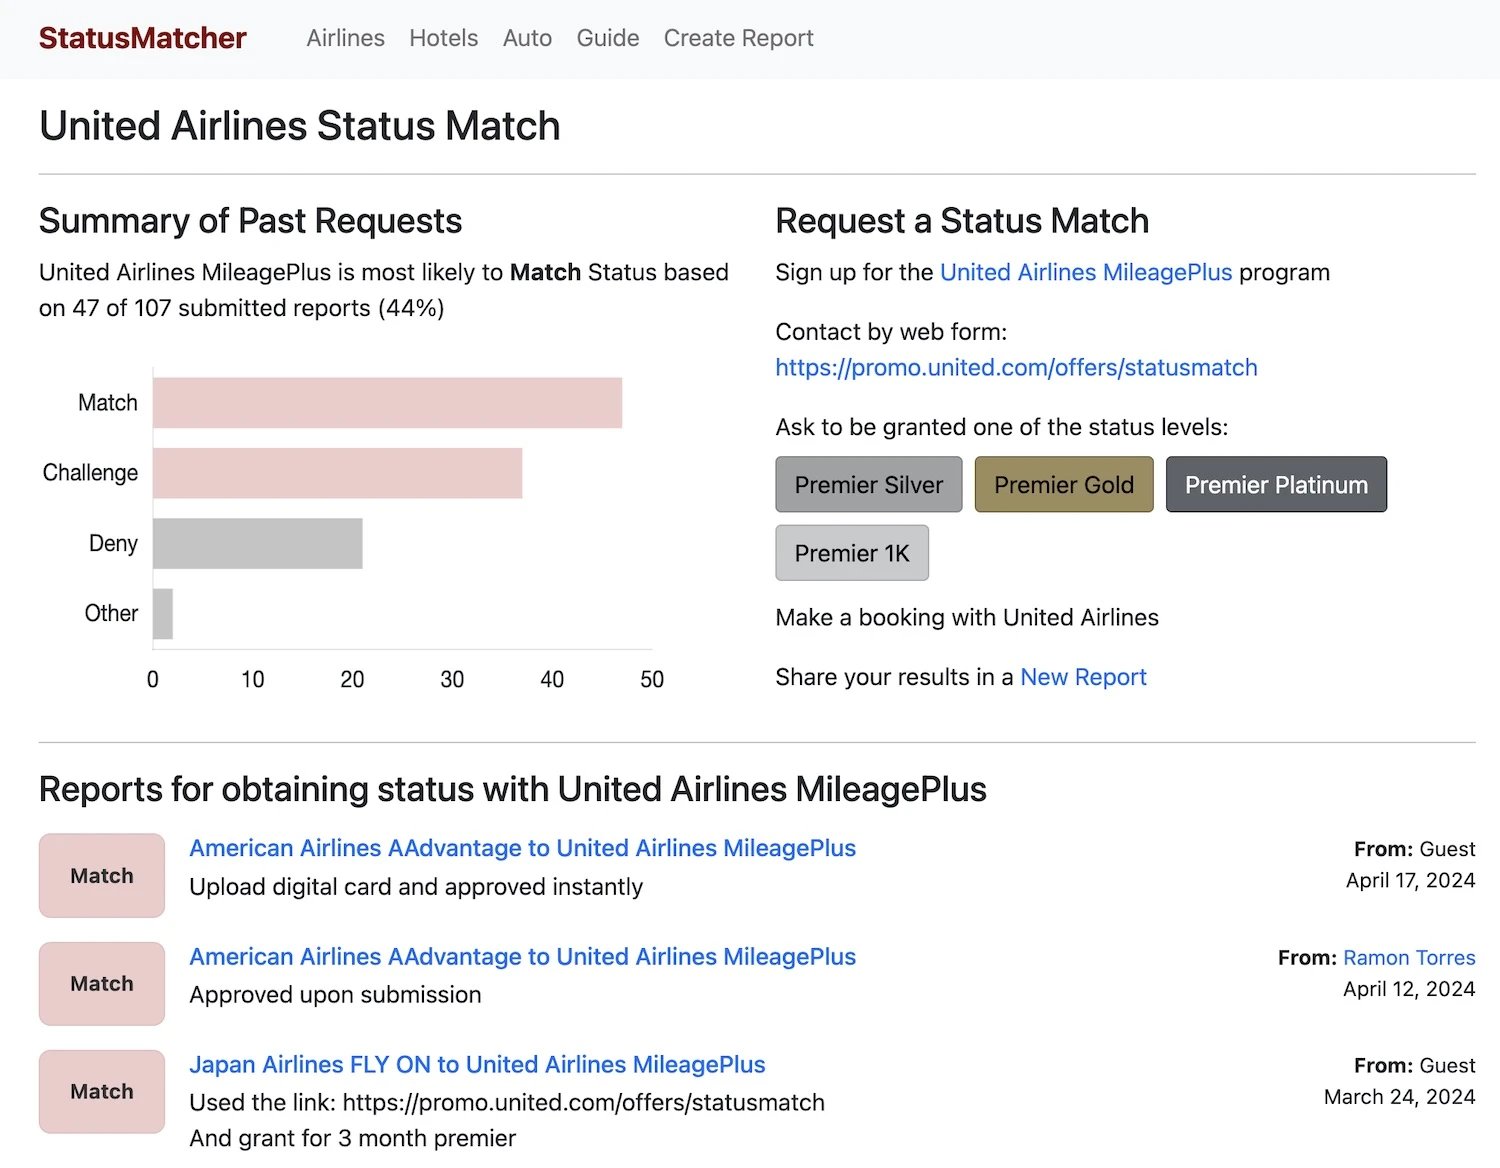Open United Airlines MileagePlus program link
1500x1168 pixels.
(x=1085, y=272)
